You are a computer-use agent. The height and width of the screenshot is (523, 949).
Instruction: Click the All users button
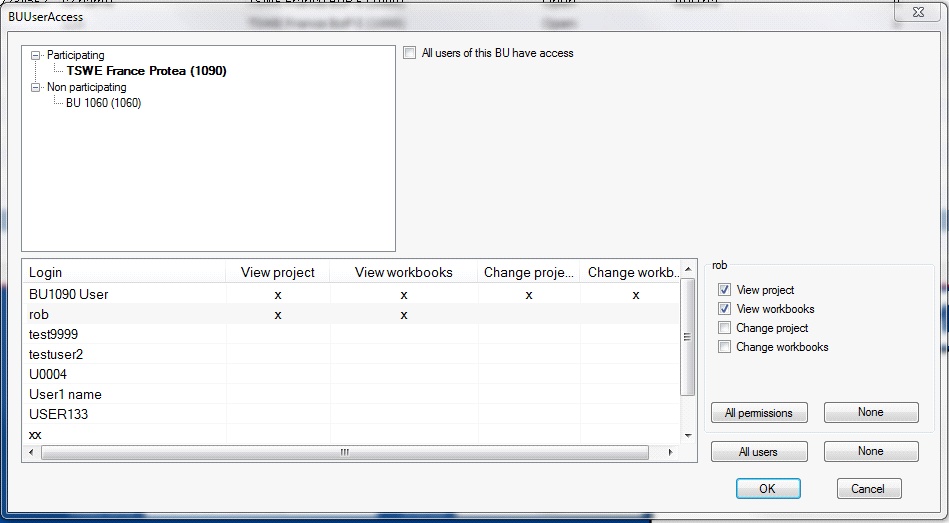click(x=758, y=452)
